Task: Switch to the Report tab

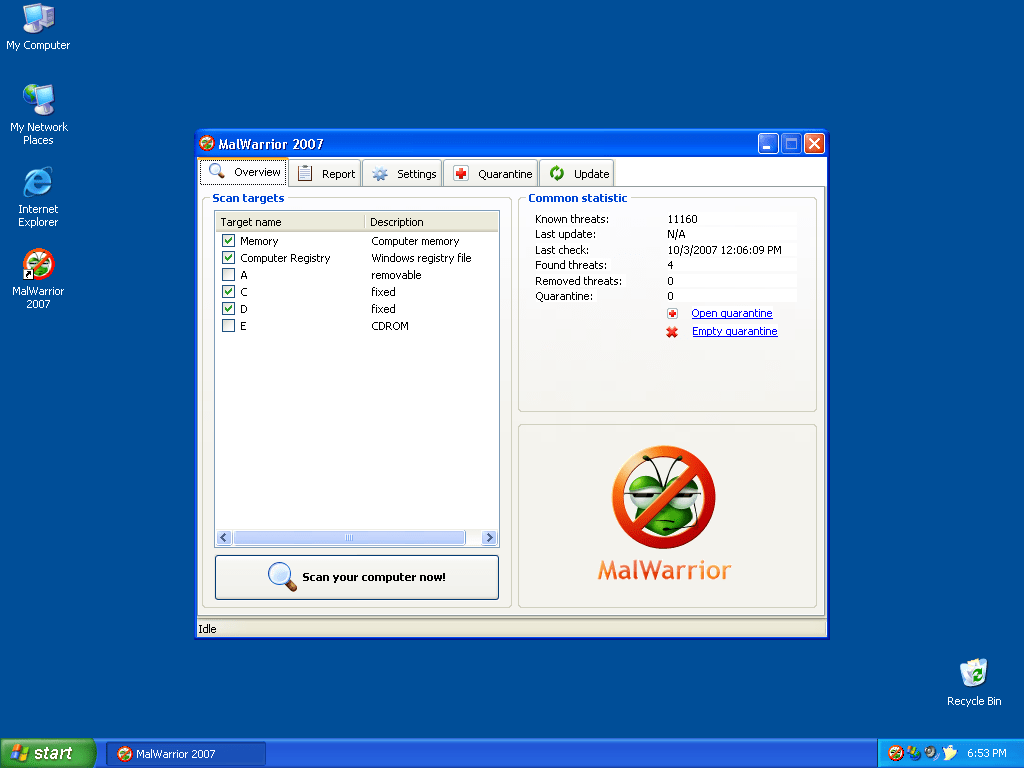Action: [x=326, y=173]
